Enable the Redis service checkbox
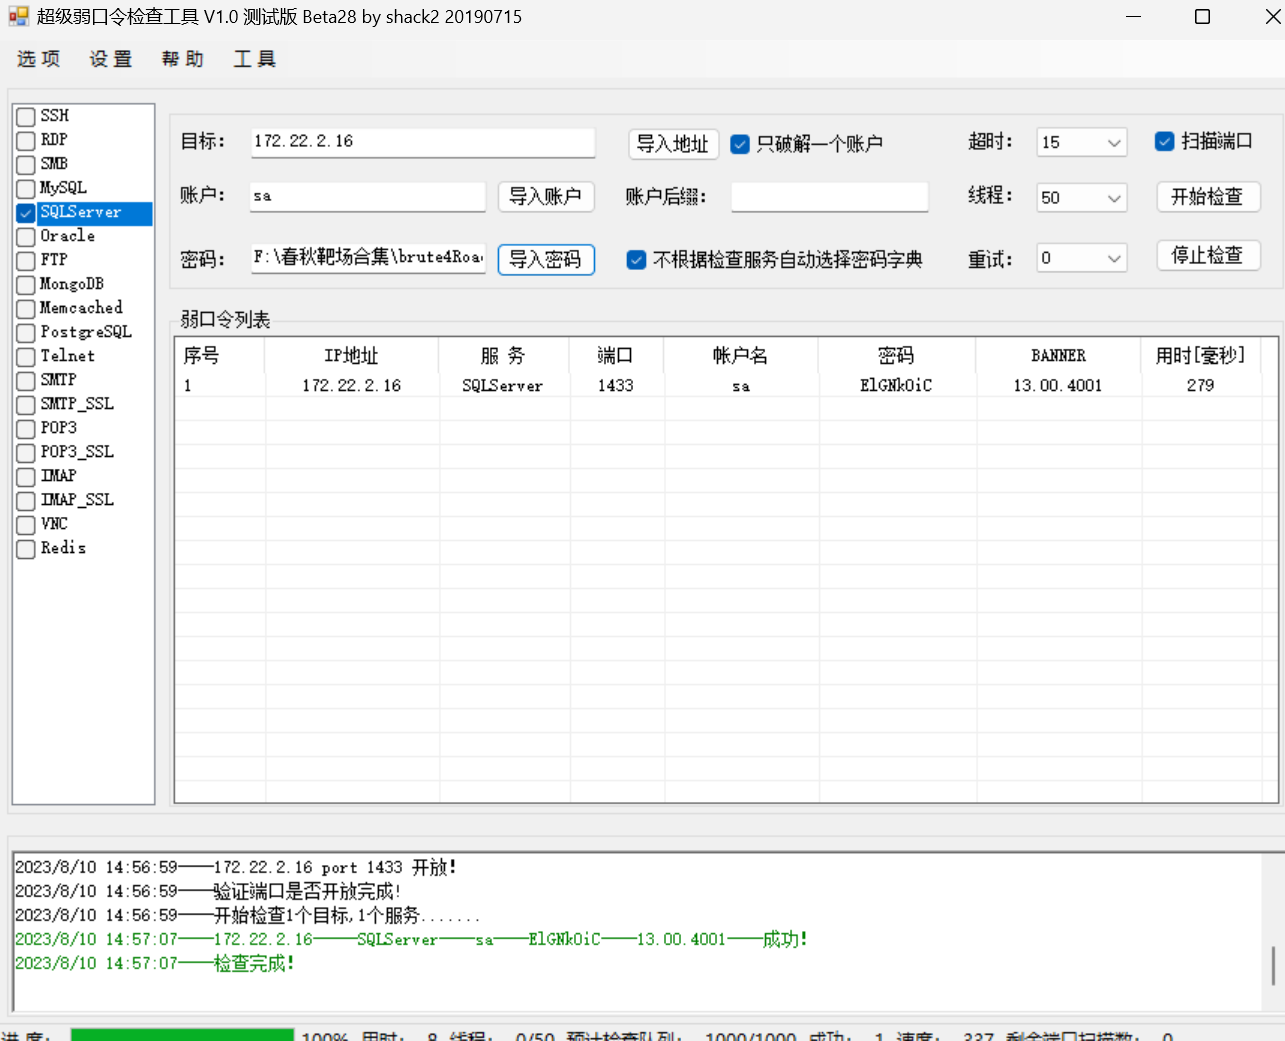The image size is (1285, 1041). pyautogui.click(x=26, y=549)
